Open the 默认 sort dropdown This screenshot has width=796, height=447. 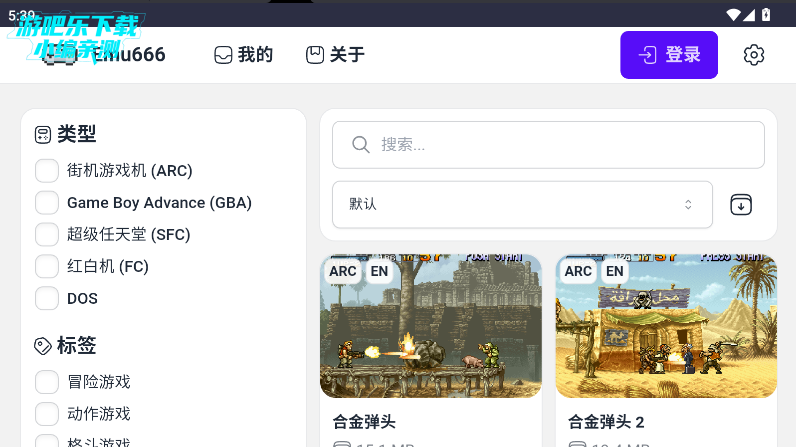[x=521, y=204]
